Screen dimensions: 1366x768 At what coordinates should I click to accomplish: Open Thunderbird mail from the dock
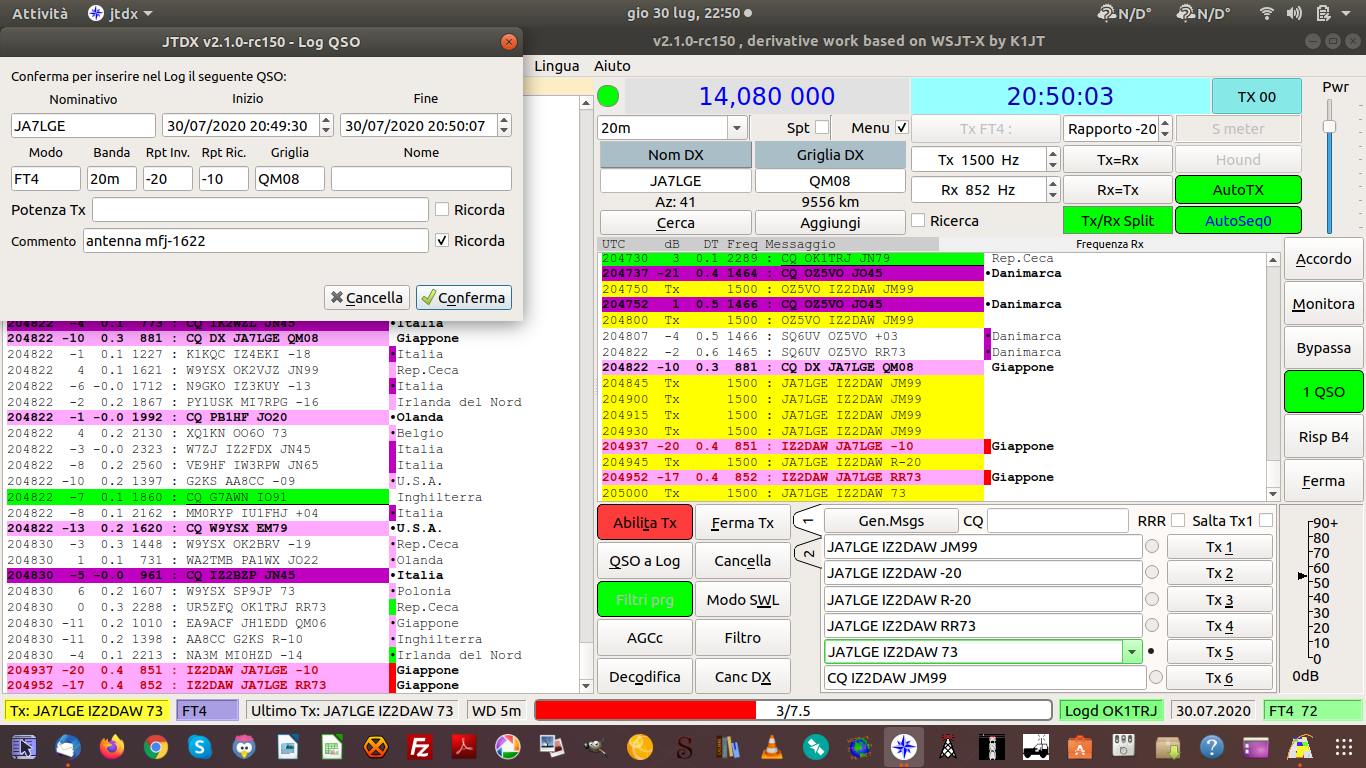point(68,746)
